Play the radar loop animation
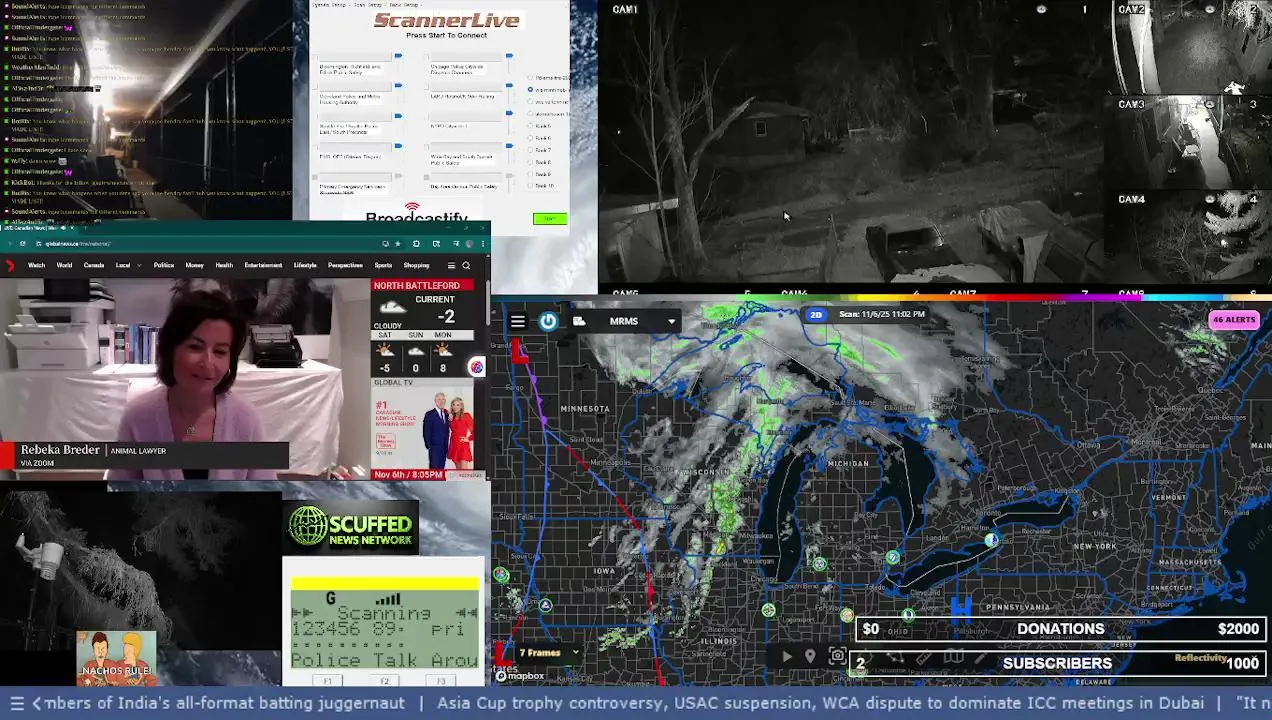The image size is (1272, 720). 786,657
